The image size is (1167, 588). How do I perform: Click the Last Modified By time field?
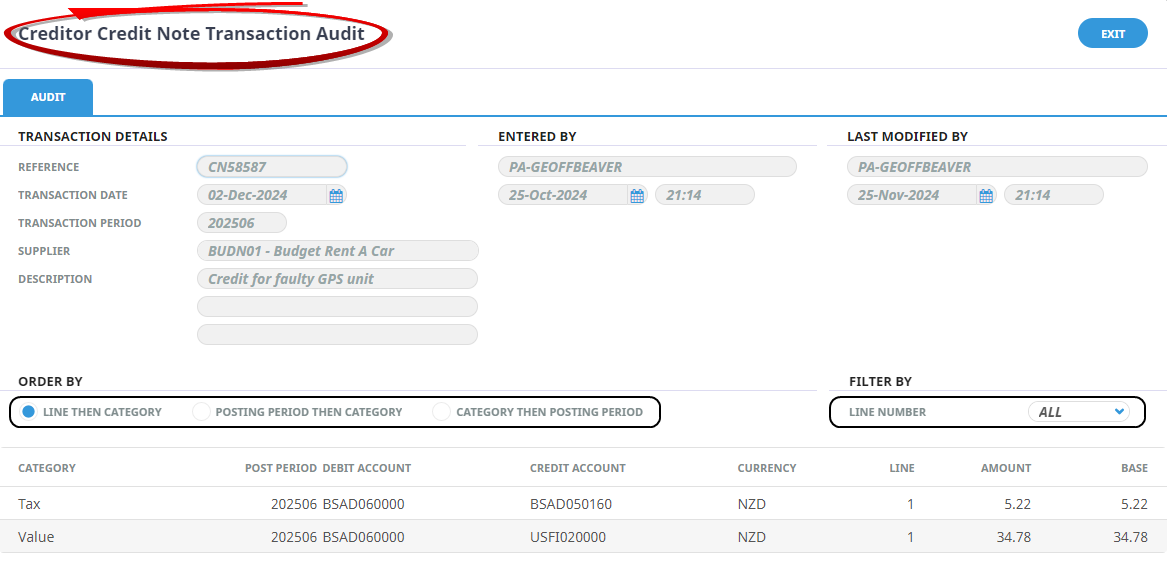pyautogui.click(x=1053, y=195)
